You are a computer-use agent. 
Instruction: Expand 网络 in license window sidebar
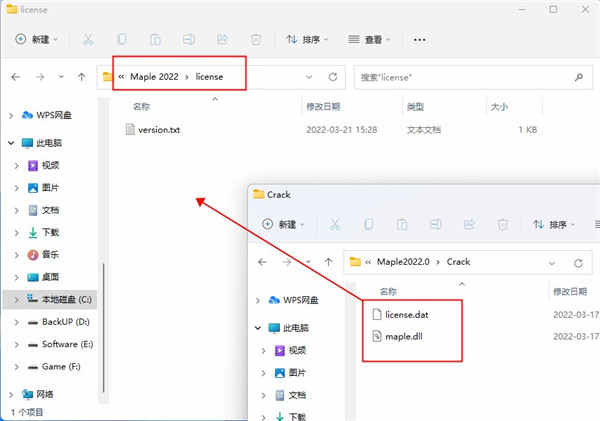[11, 394]
